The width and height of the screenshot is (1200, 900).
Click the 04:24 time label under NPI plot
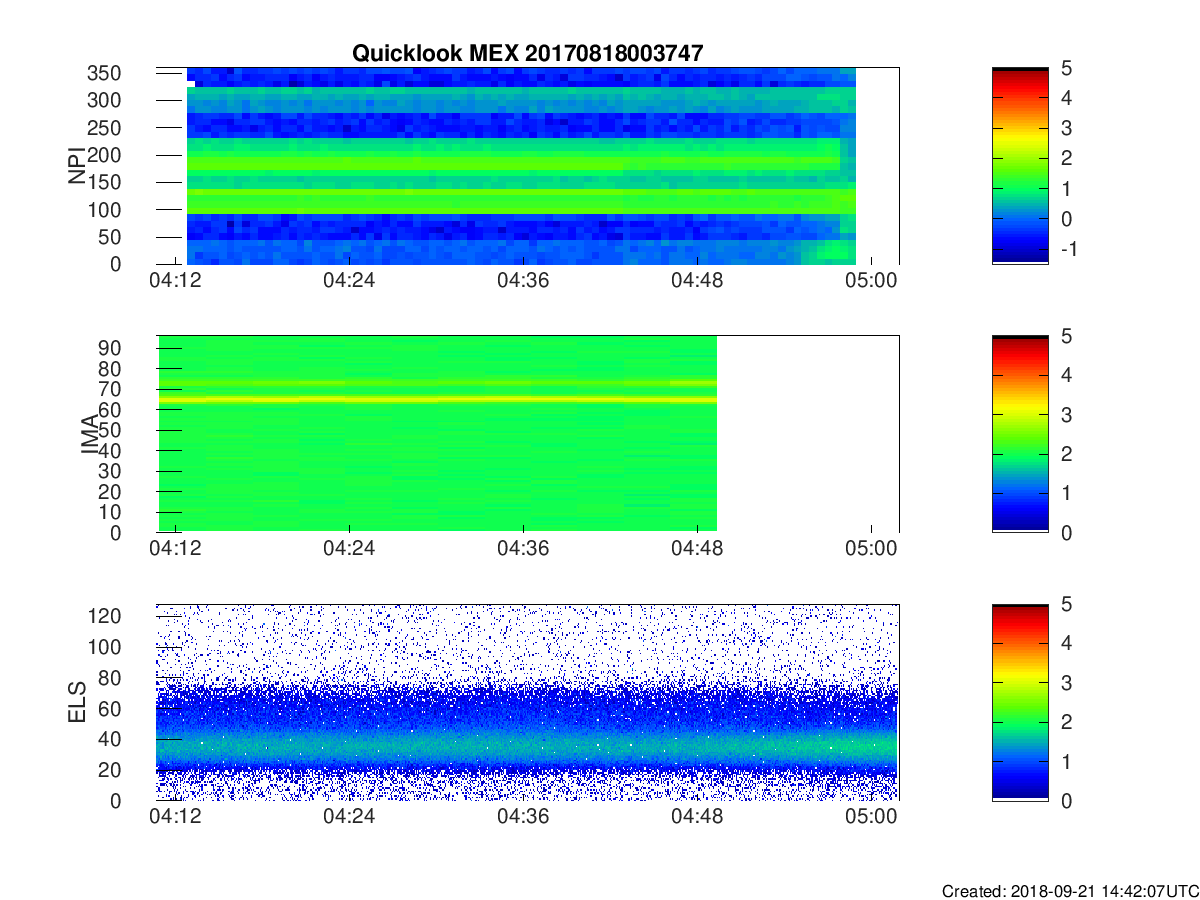pos(349,282)
